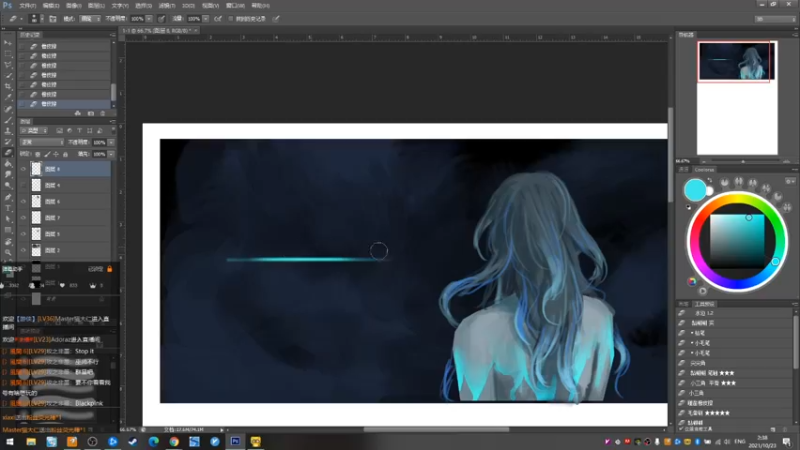Screen dimensions: 800x450
Task: Switch to the Coolorus panel tab
Action: tap(704, 169)
